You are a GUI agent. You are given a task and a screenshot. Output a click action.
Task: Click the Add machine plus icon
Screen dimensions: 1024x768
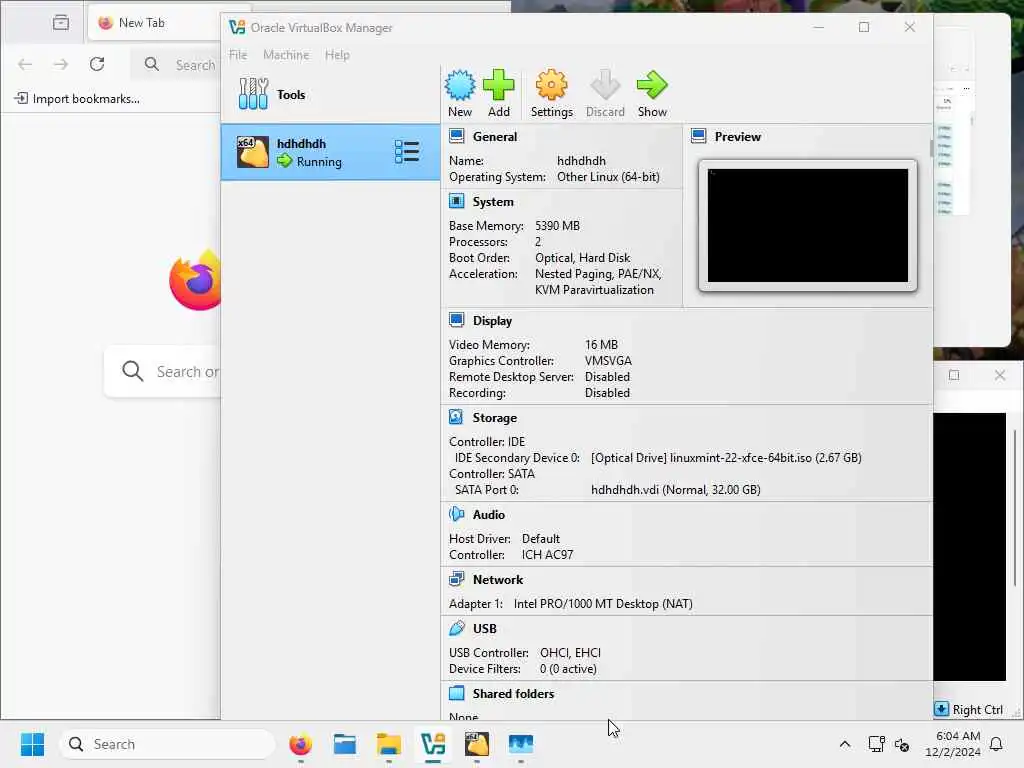pos(498,85)
